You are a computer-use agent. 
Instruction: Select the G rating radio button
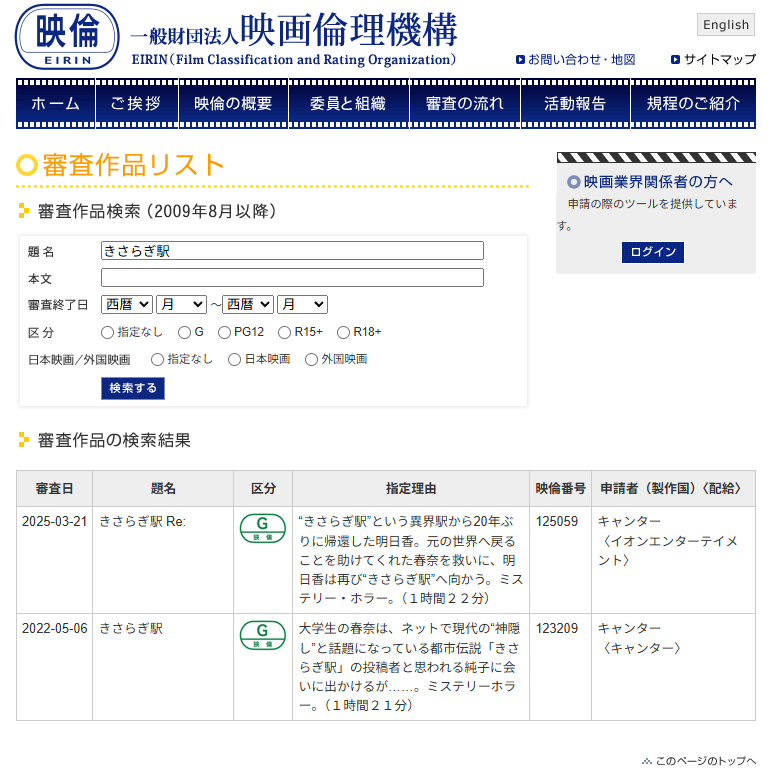[184, 332]
